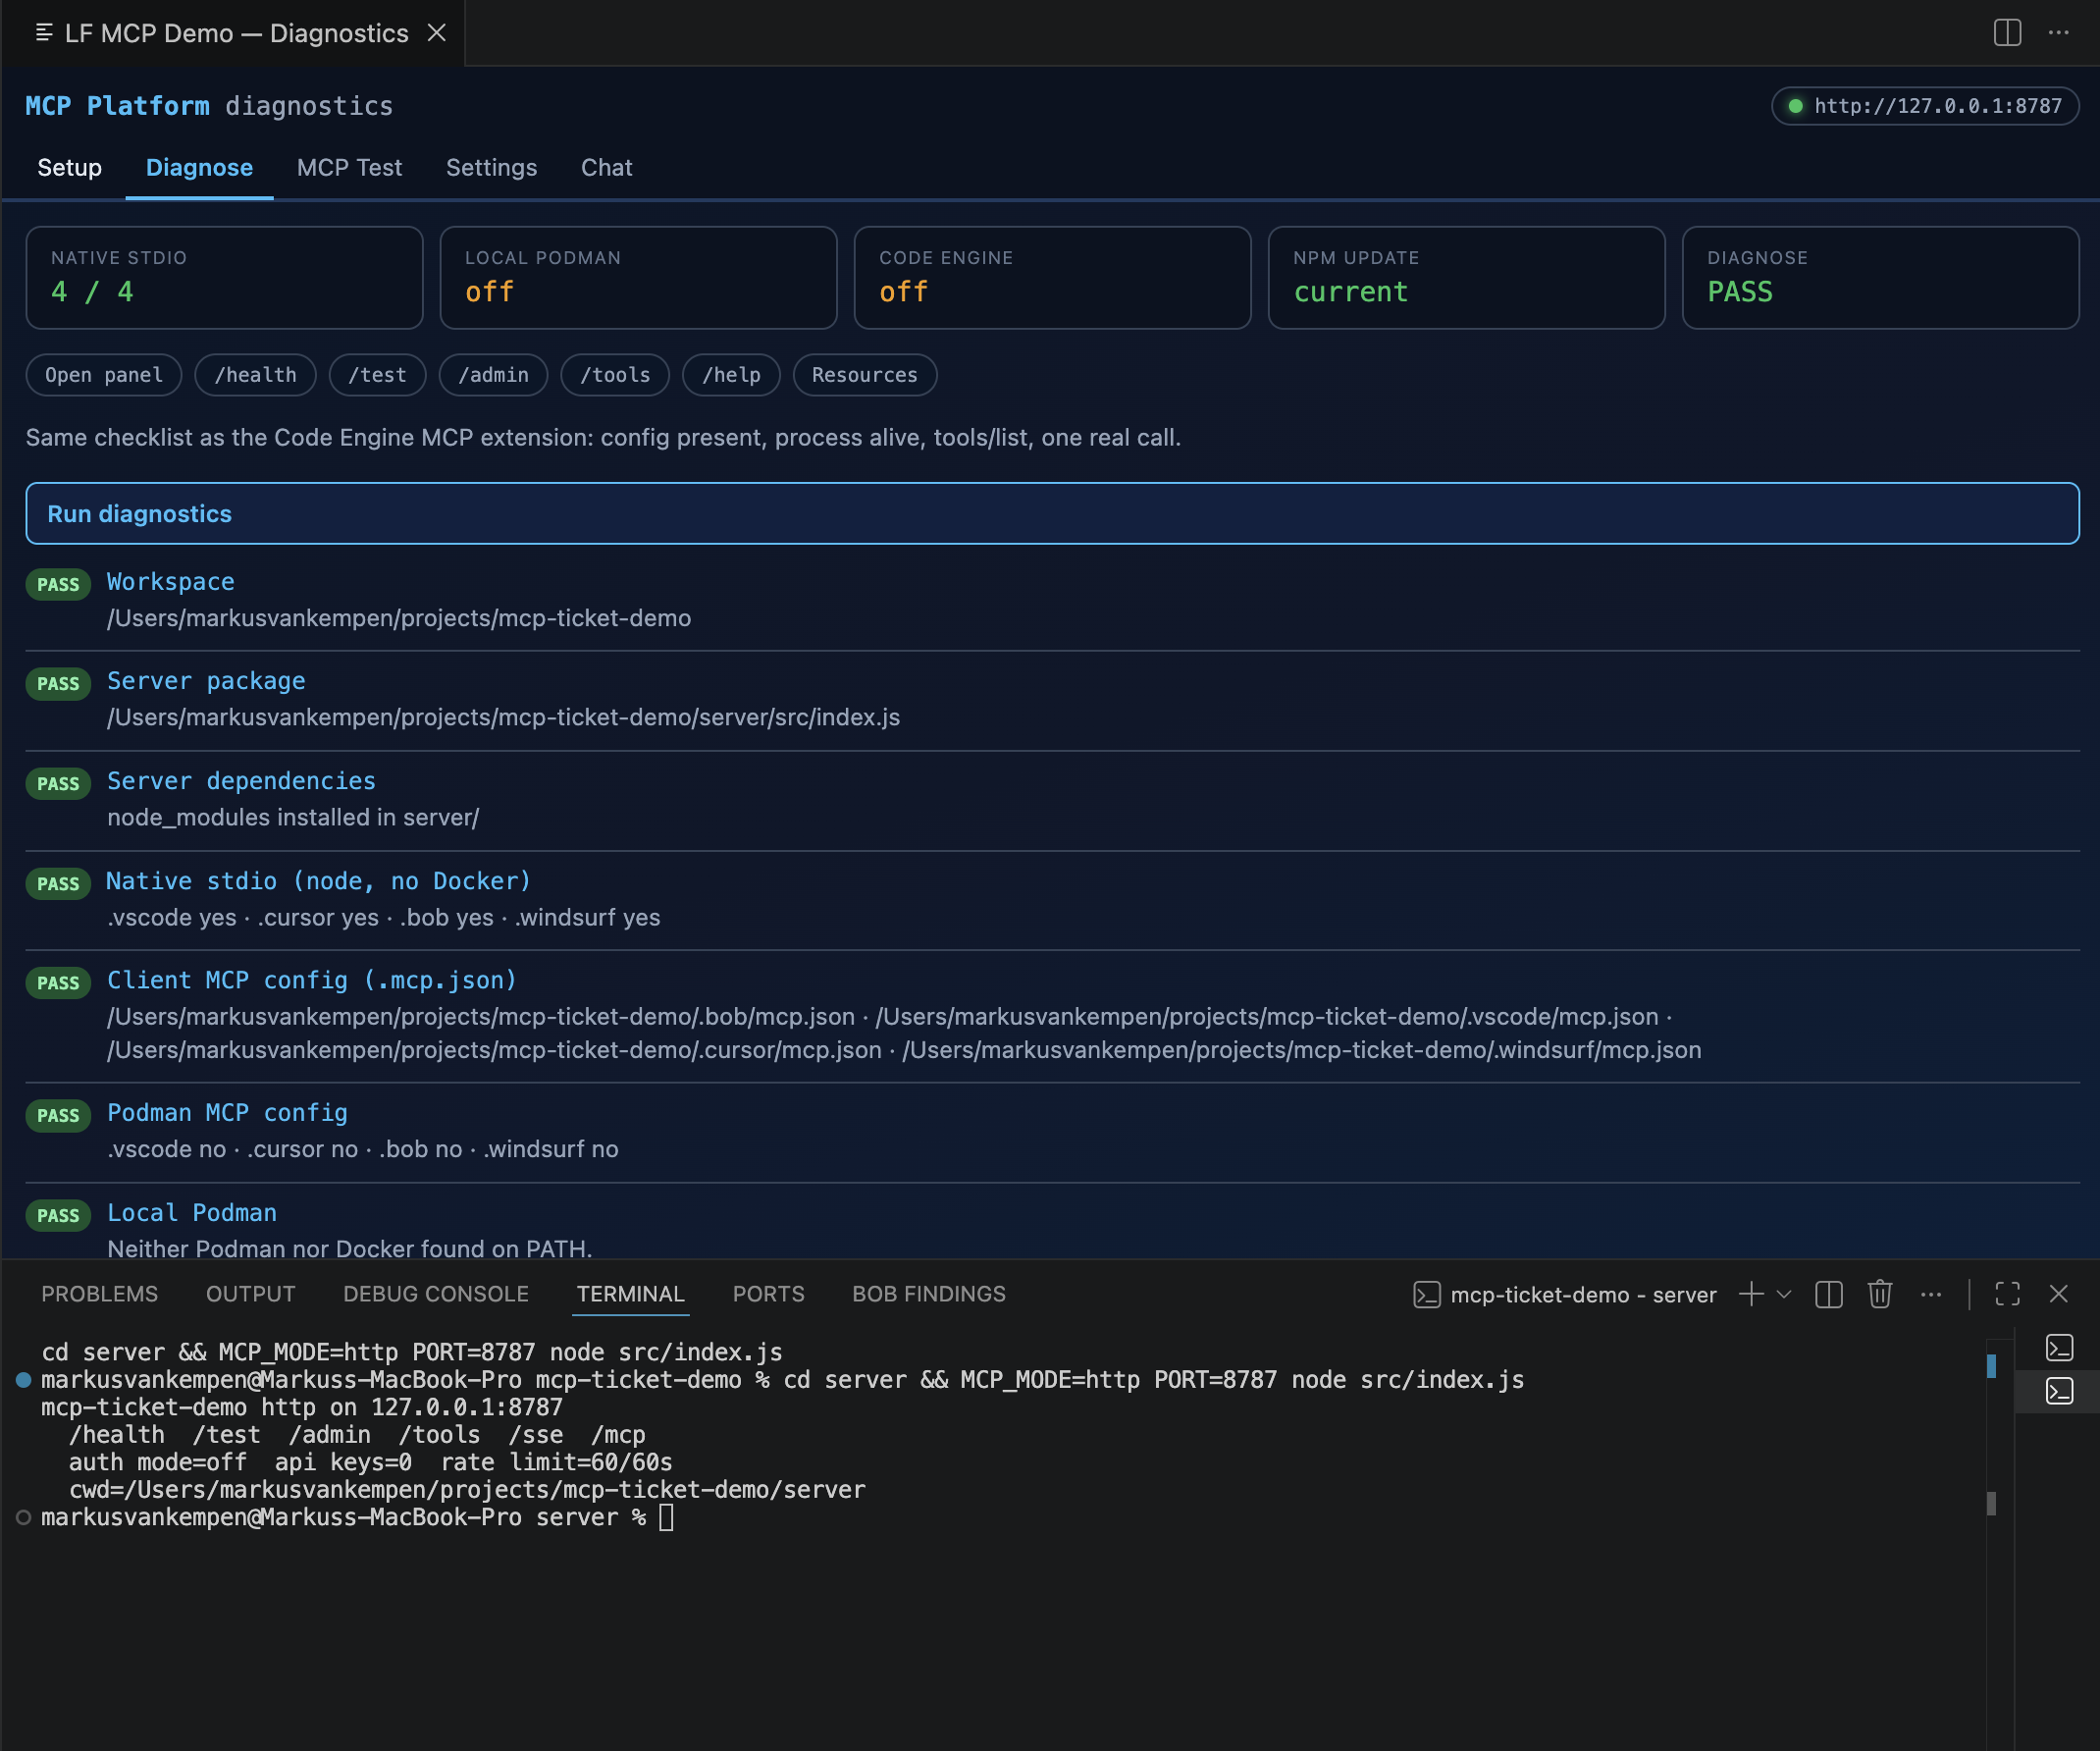Image resolution: width=2100 pixels, height=1751 pixels.
Task: Click the PASS badge beside Server package
Action: click(58, 684)
